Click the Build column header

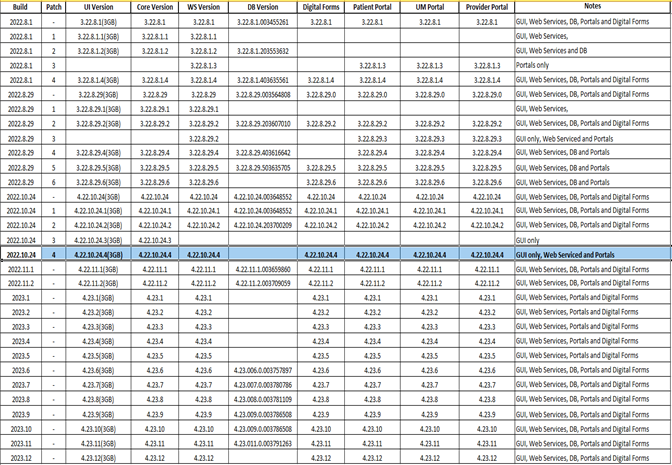20,6
